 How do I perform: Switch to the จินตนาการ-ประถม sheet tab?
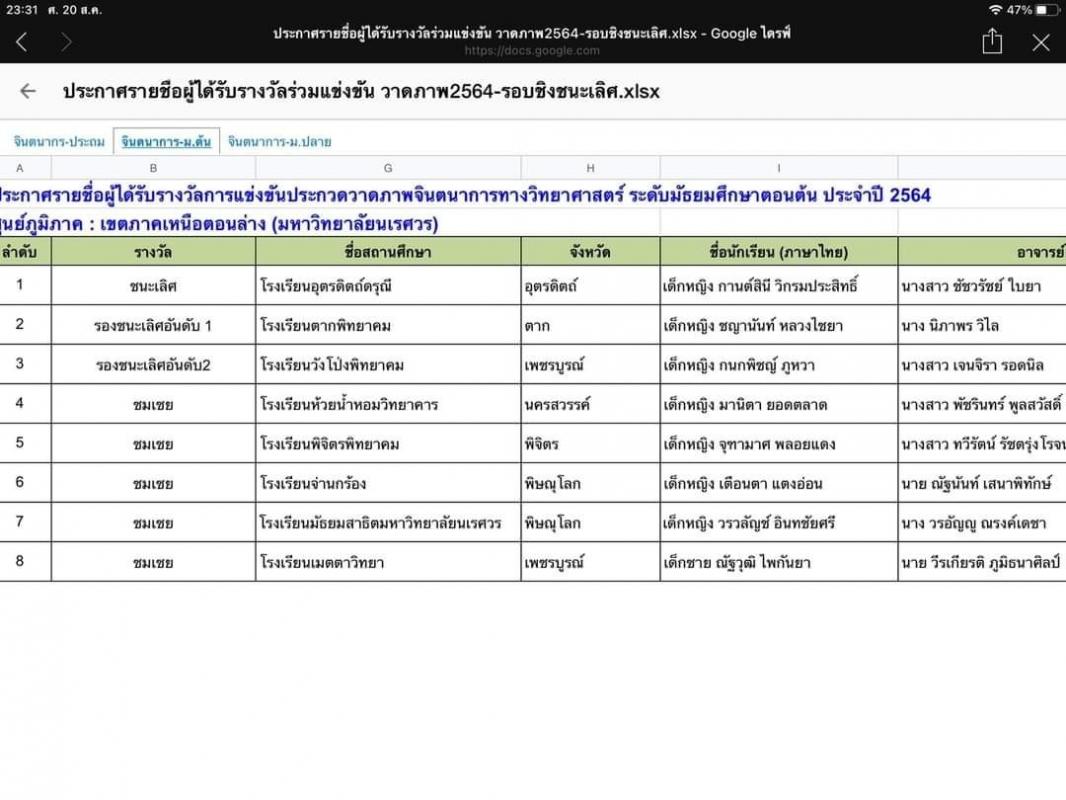tap(59, 141)
